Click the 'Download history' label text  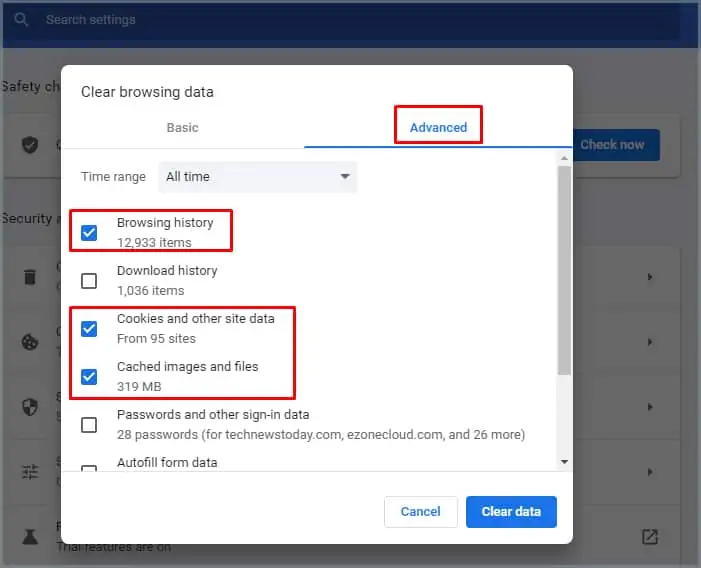(x=167, y=270)
